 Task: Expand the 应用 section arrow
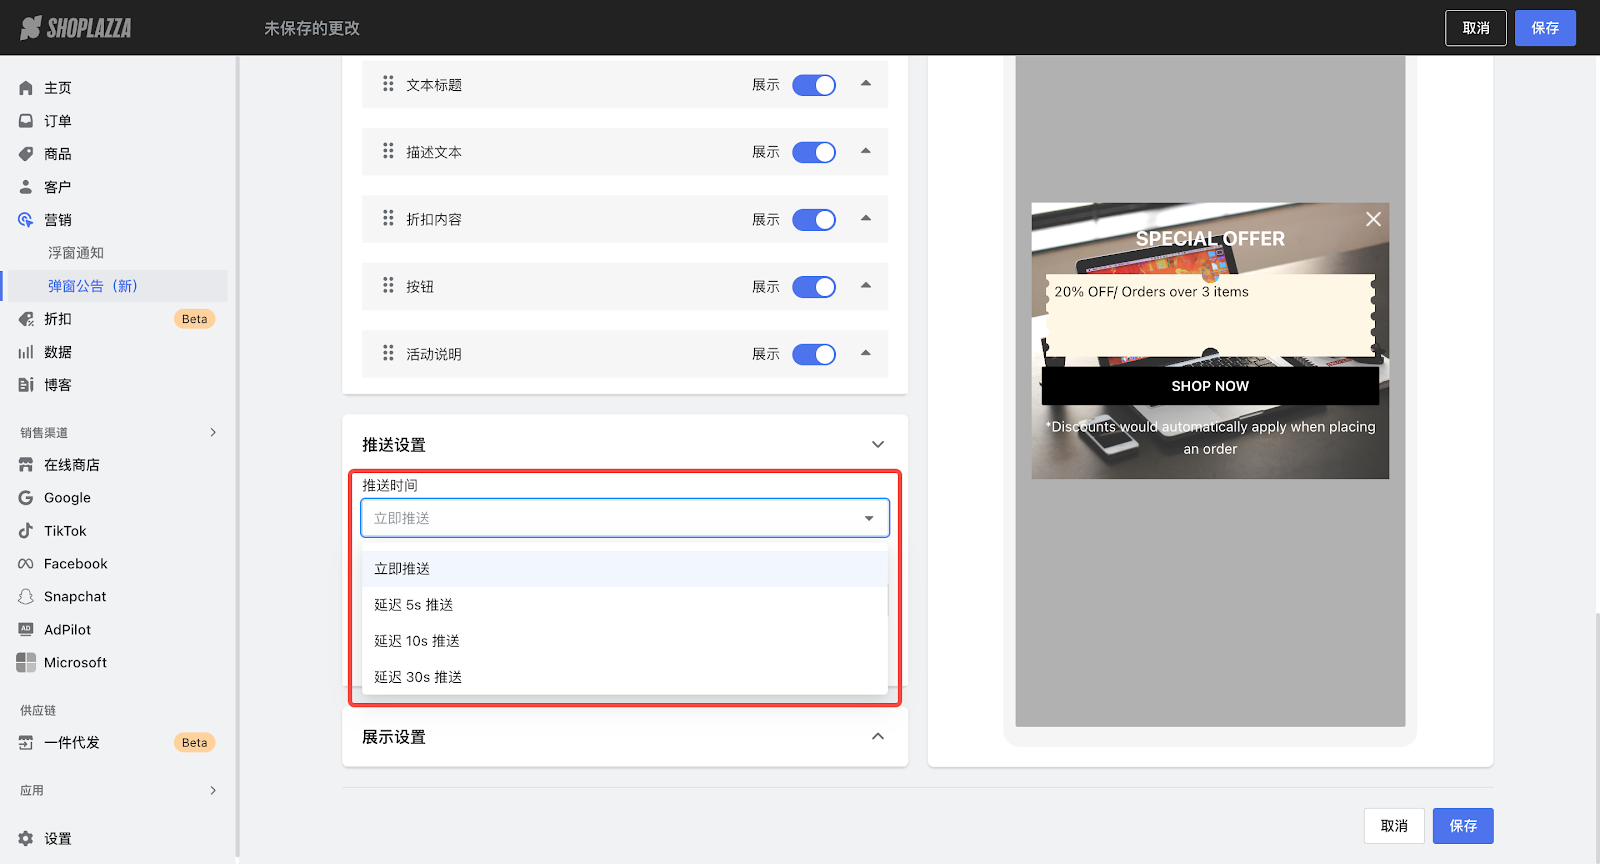pyautogui.click(x=213, y=790)
